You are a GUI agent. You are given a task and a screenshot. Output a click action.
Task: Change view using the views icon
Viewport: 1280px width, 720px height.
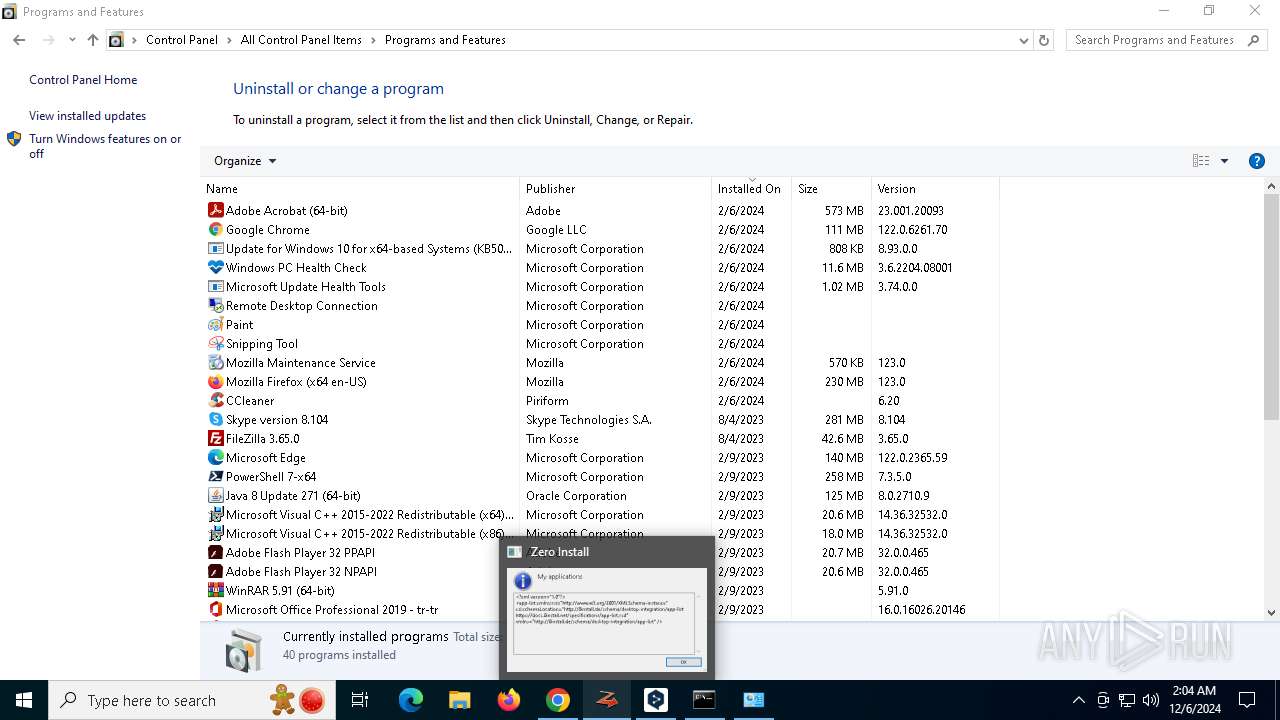click(x=1201, y=161)
